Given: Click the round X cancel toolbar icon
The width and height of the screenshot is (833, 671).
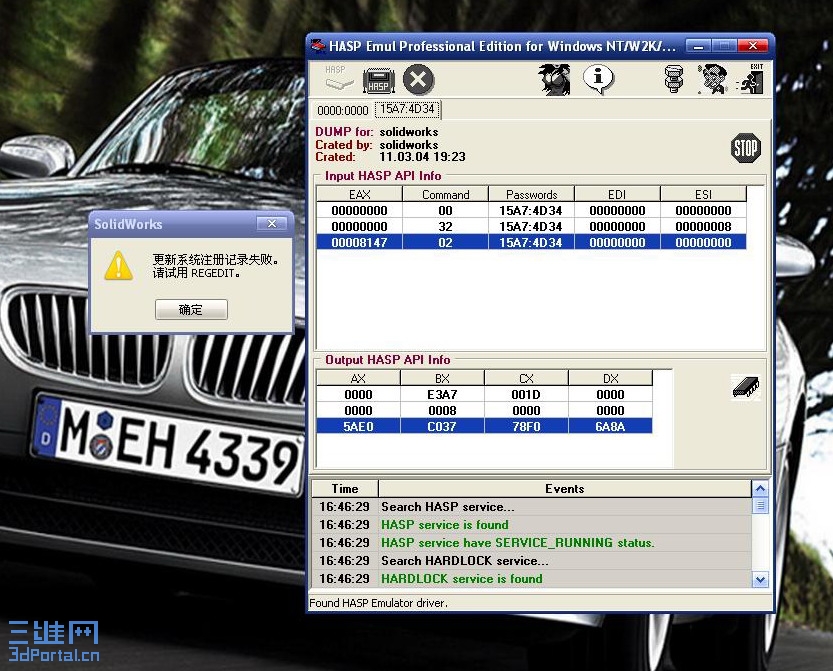Looking at the screenshot, I should [x=418, y=80].
